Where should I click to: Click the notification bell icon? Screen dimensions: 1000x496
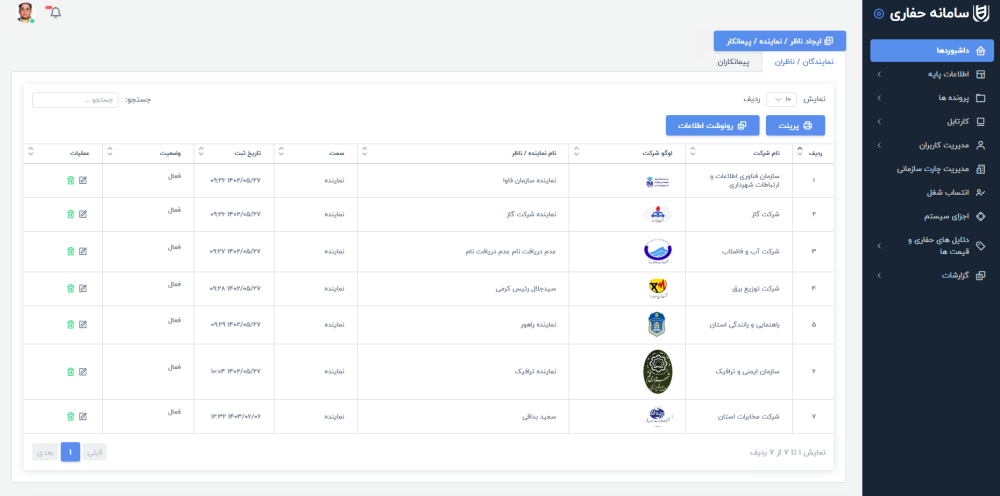point(54,12)
